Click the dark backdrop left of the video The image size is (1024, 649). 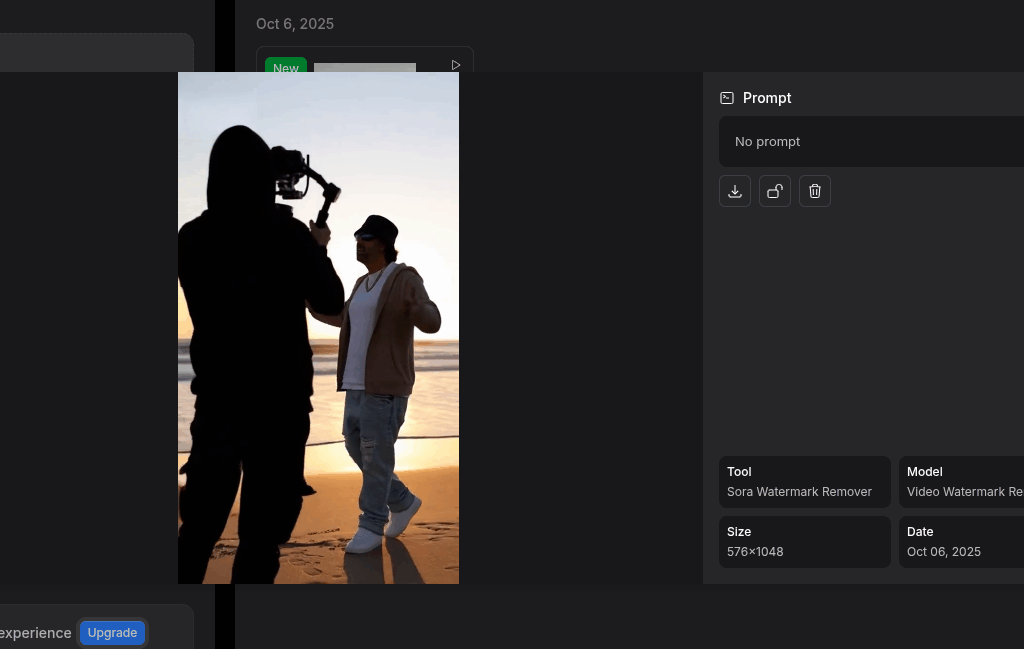click(88, 328)
